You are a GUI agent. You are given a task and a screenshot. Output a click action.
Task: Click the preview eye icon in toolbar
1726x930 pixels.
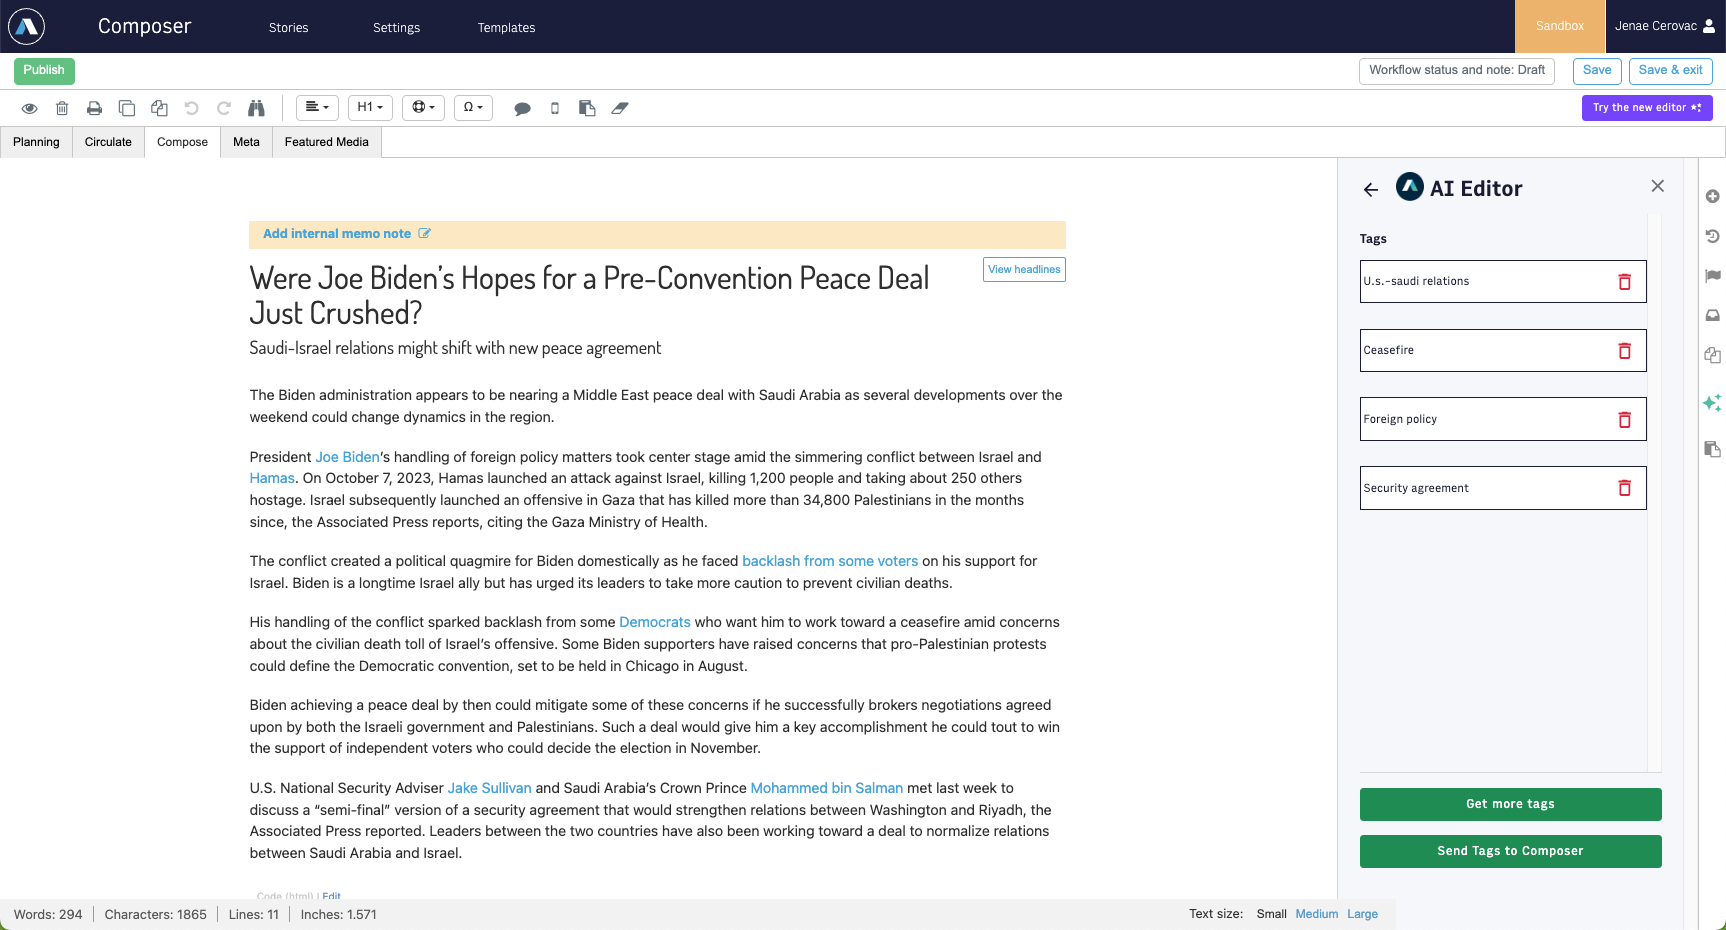(x=30, y=108)
